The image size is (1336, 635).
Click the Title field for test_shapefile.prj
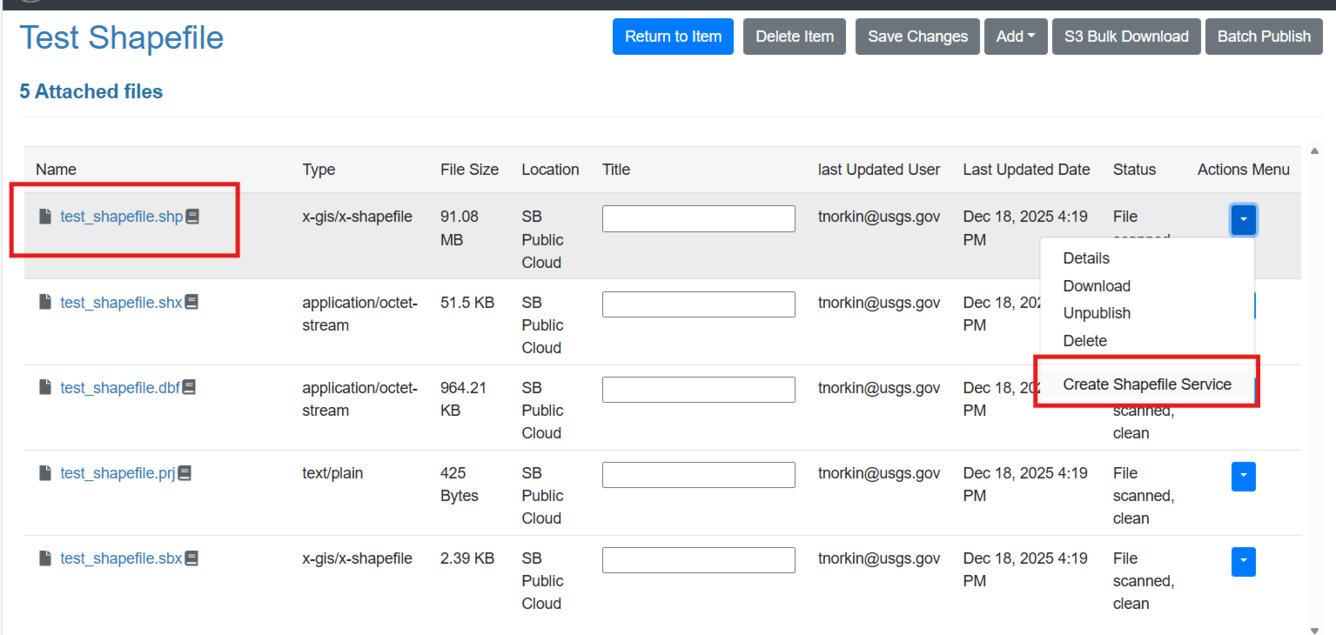coord(698,474)
